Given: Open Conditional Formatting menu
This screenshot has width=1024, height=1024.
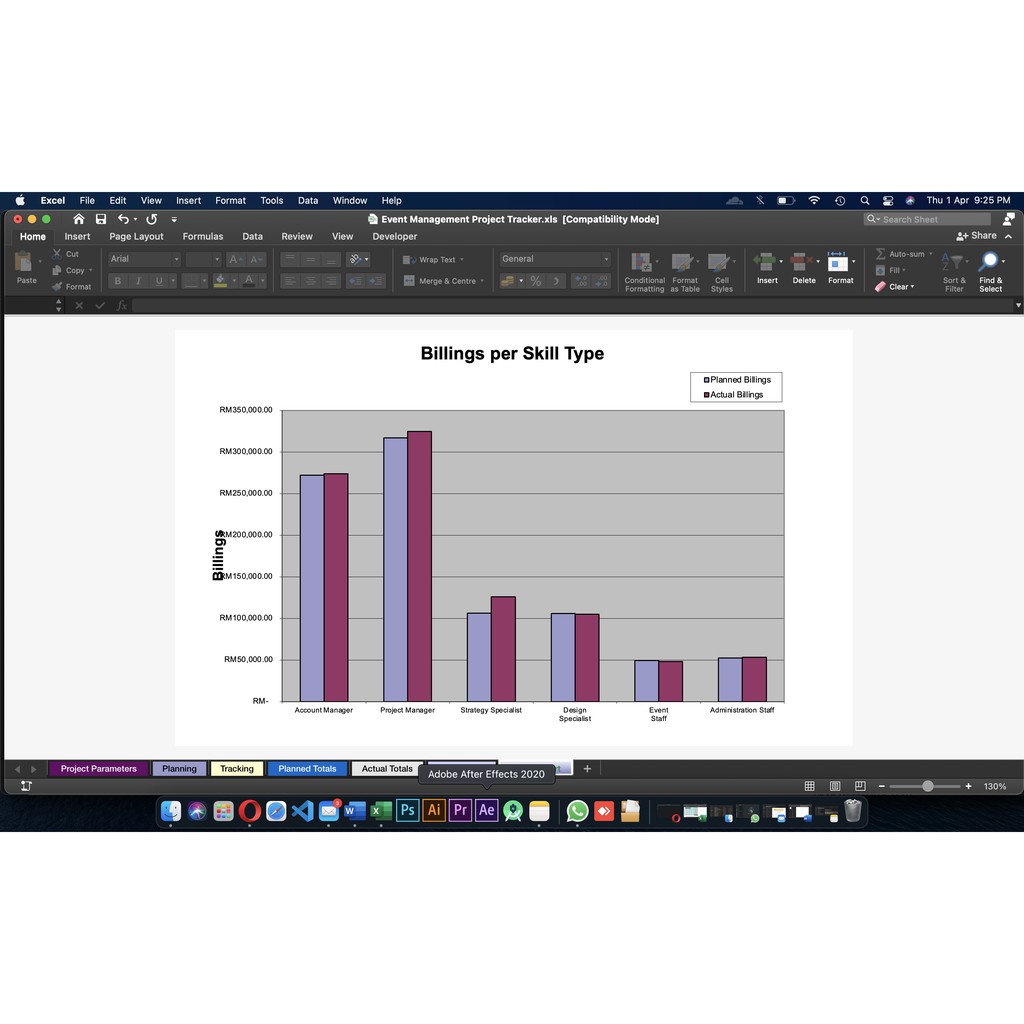Looking at the screenshot, I should 645,272.
